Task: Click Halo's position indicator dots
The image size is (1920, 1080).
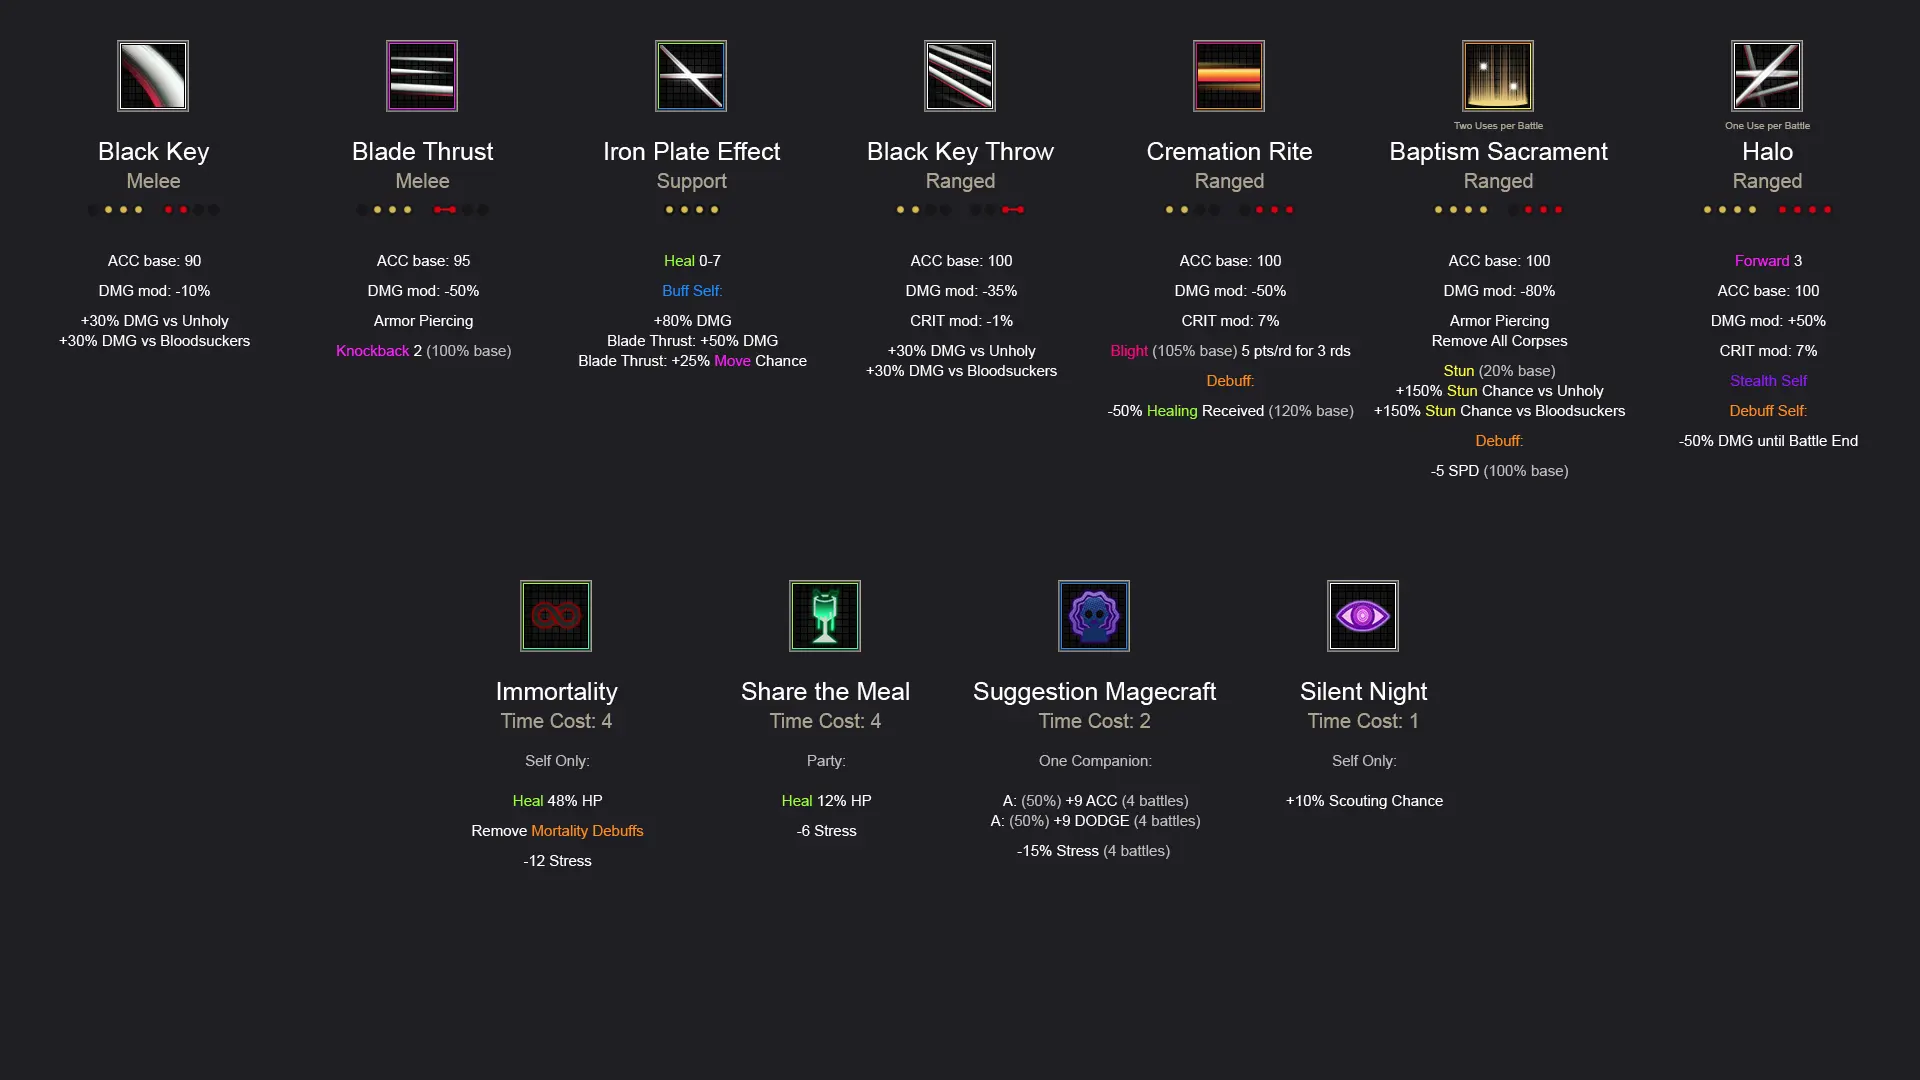Action: point(1767,210)
